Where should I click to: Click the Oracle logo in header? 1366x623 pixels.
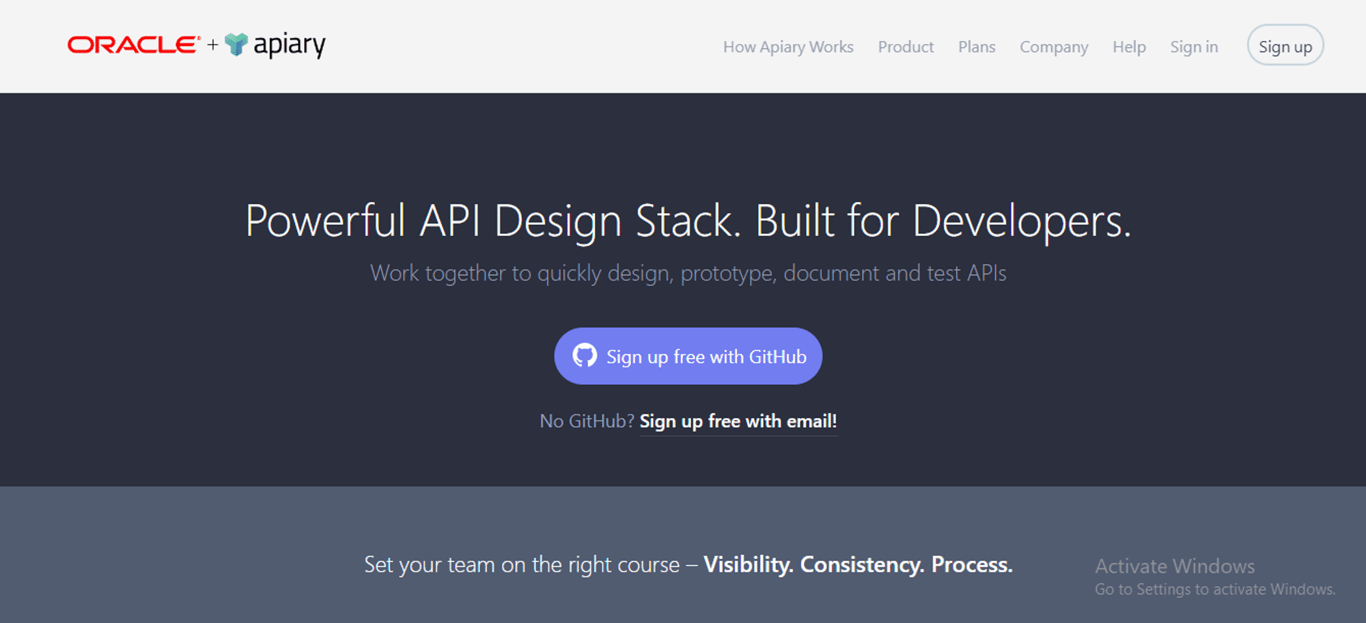tap(134, 45)
